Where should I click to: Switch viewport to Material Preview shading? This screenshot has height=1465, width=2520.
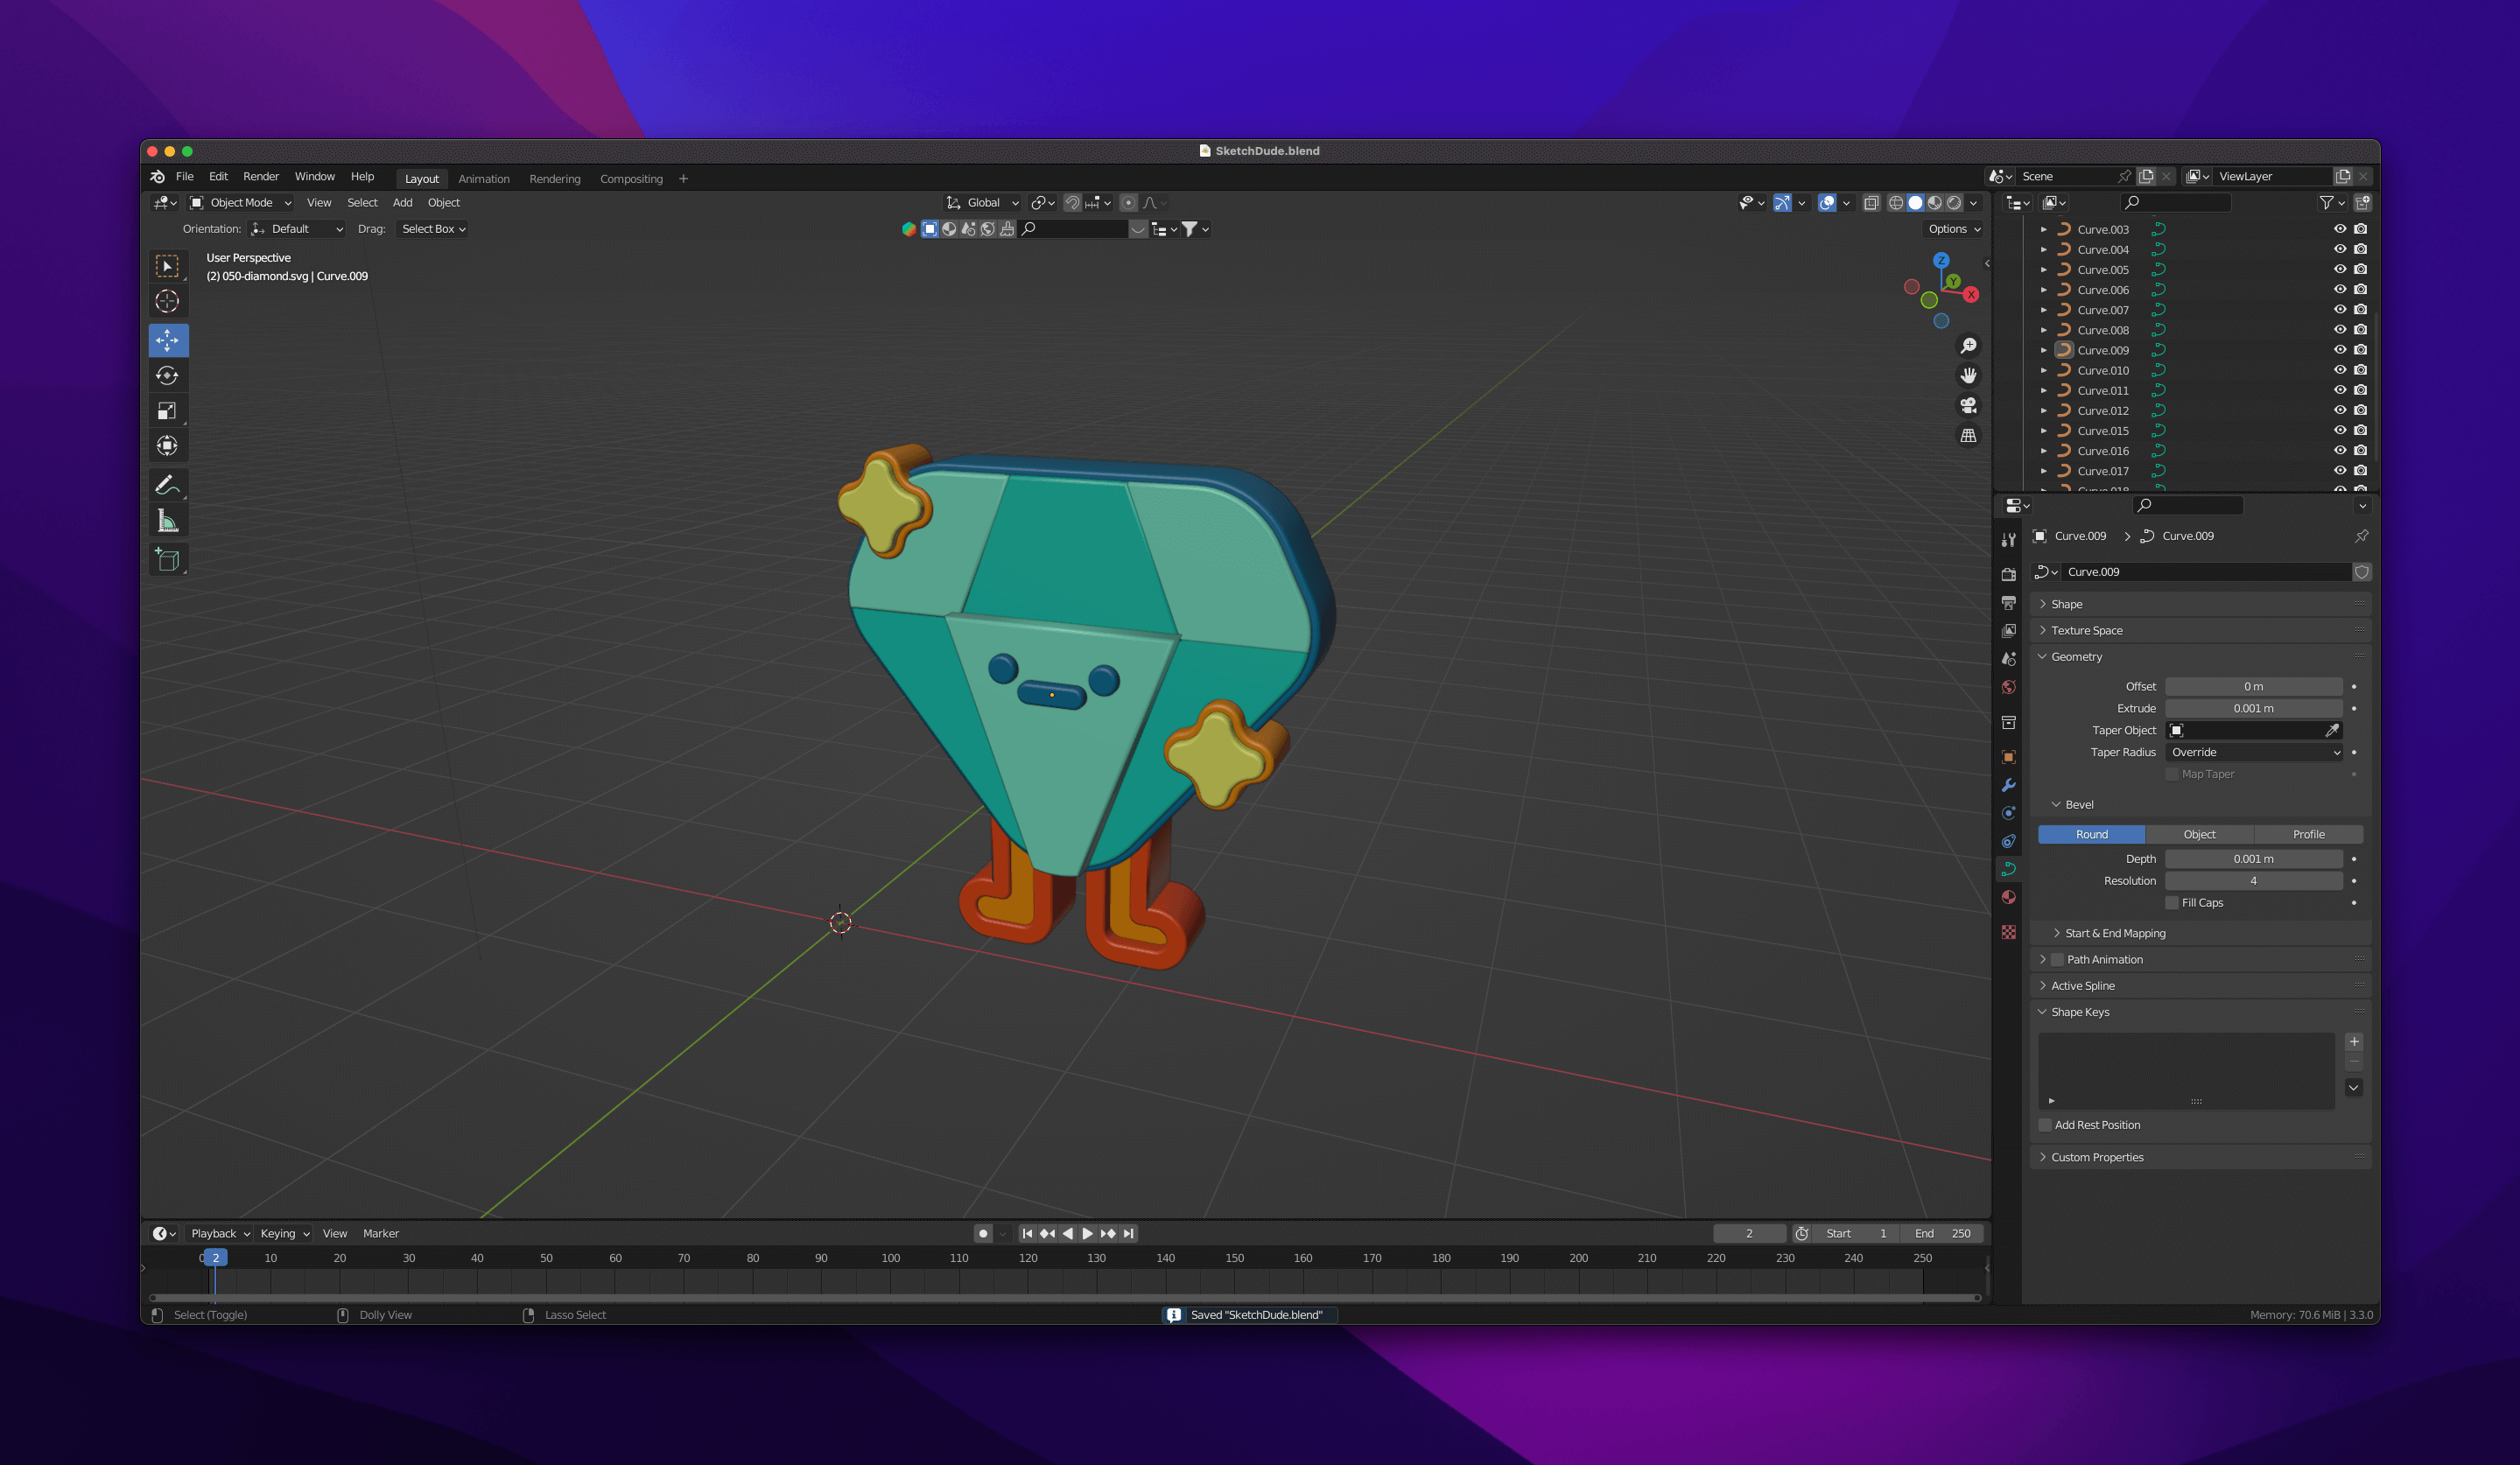[x=1936, y=202]
